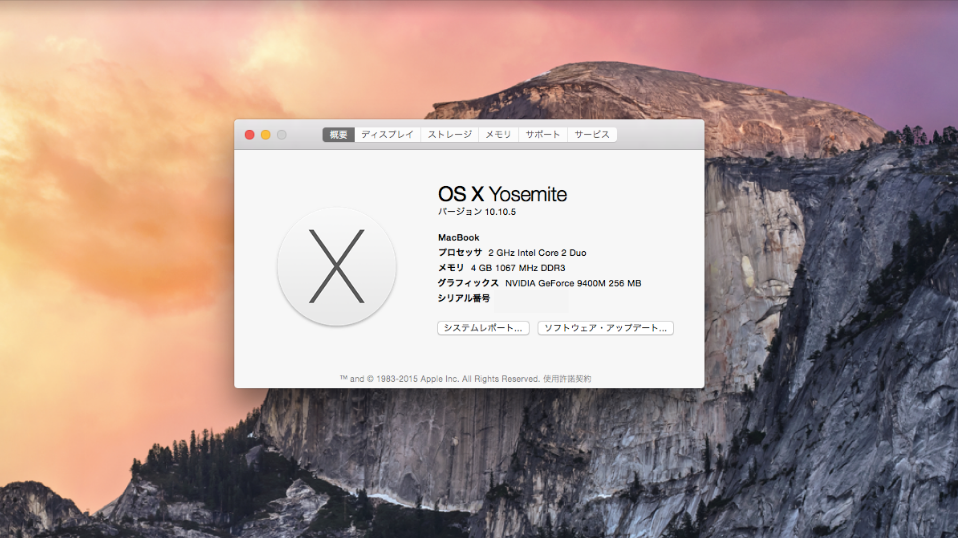
Task: Switch to the ディスプレイ tab
Action: (x=387, y=134)
